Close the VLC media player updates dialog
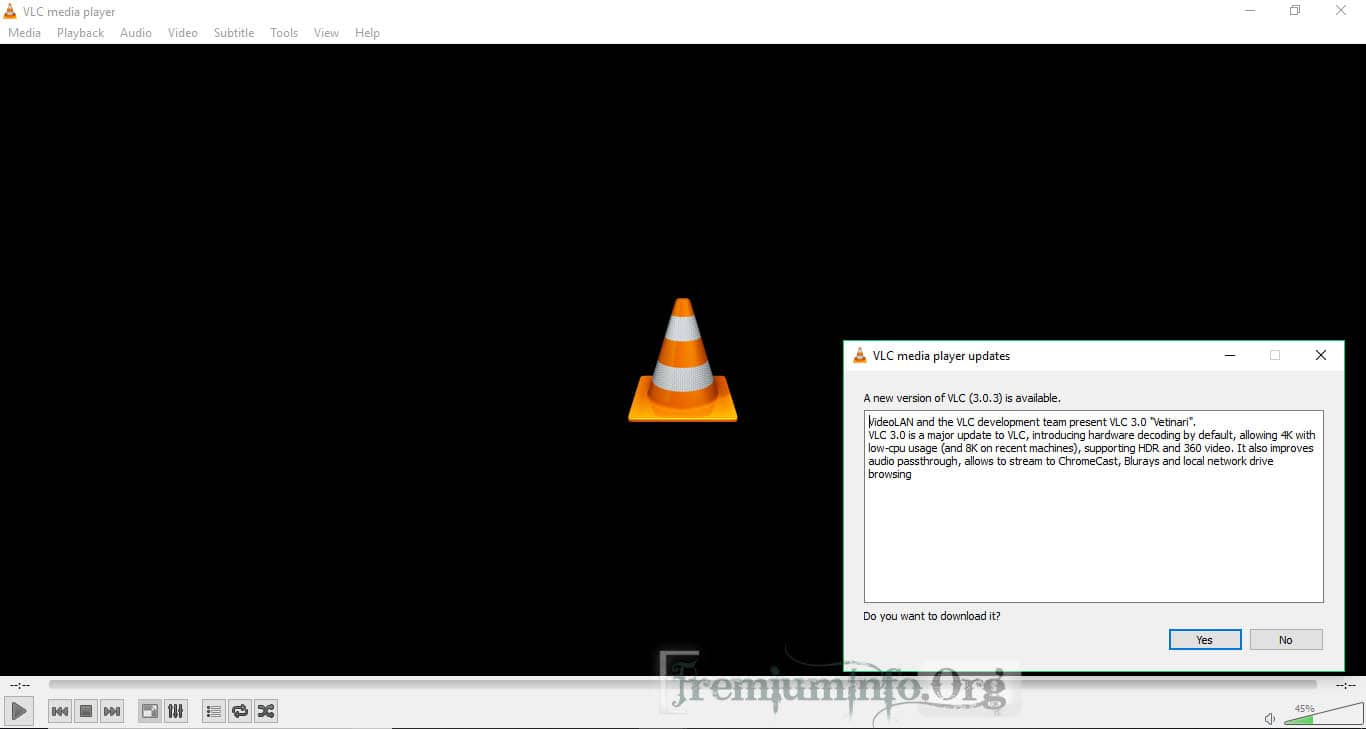Image resolution: width=1366 pixels, height=729 pixels. point(1321,355)
